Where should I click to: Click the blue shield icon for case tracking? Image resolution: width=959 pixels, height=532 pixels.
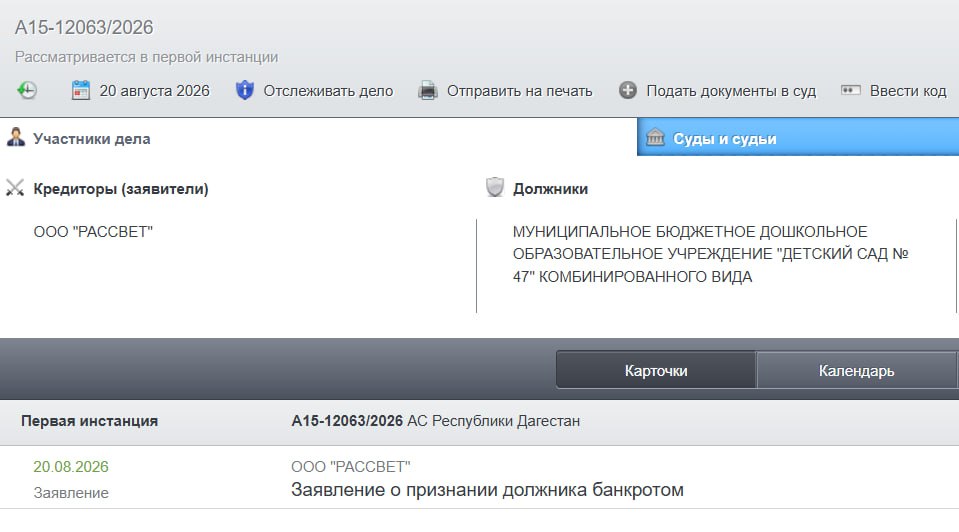245,91
